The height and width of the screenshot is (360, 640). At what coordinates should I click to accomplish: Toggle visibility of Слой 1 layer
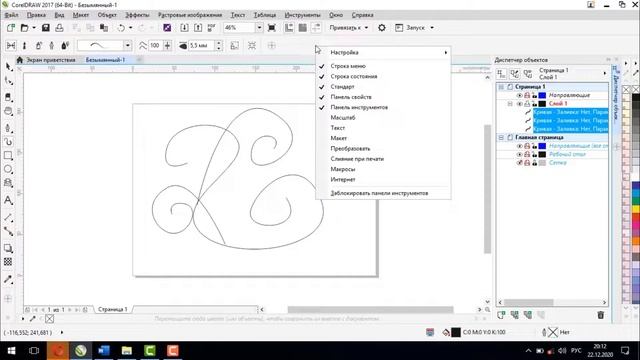tap(519, 104)
